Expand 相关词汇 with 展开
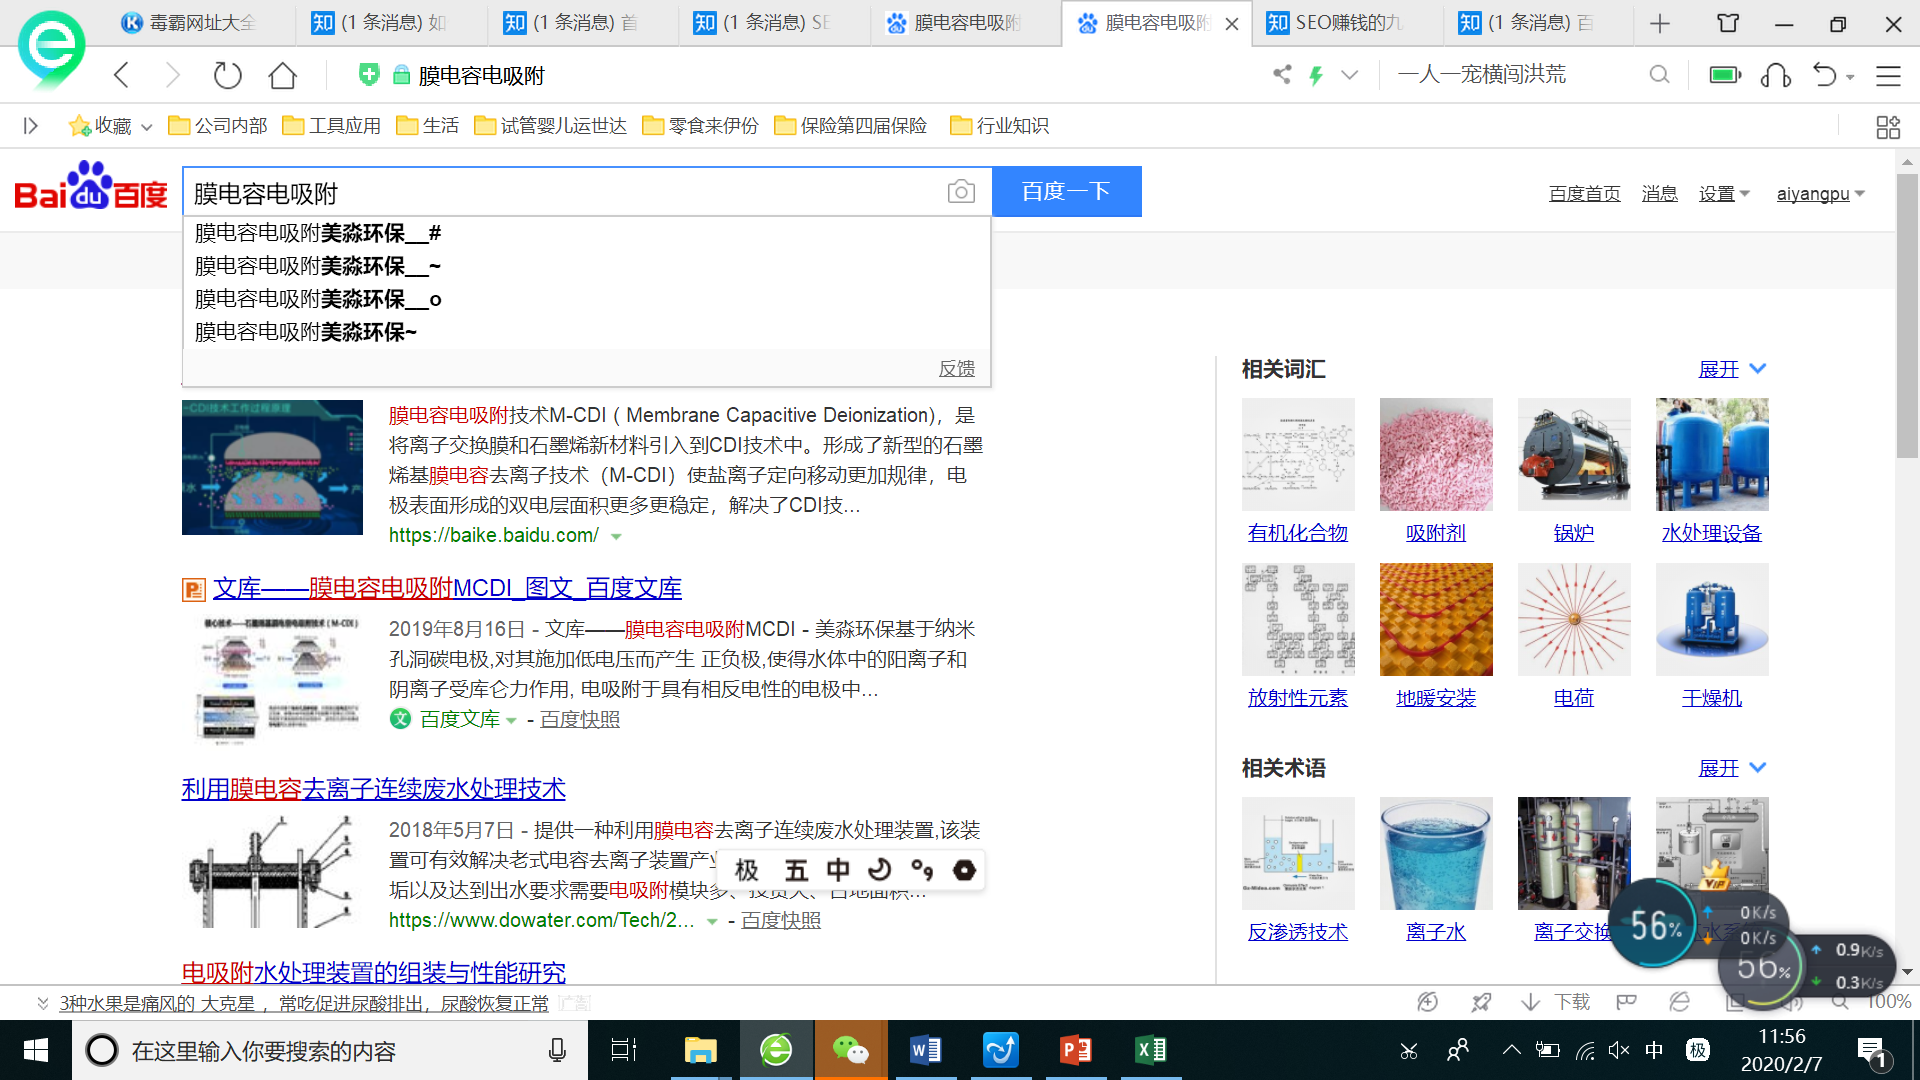 (1732, 369)
